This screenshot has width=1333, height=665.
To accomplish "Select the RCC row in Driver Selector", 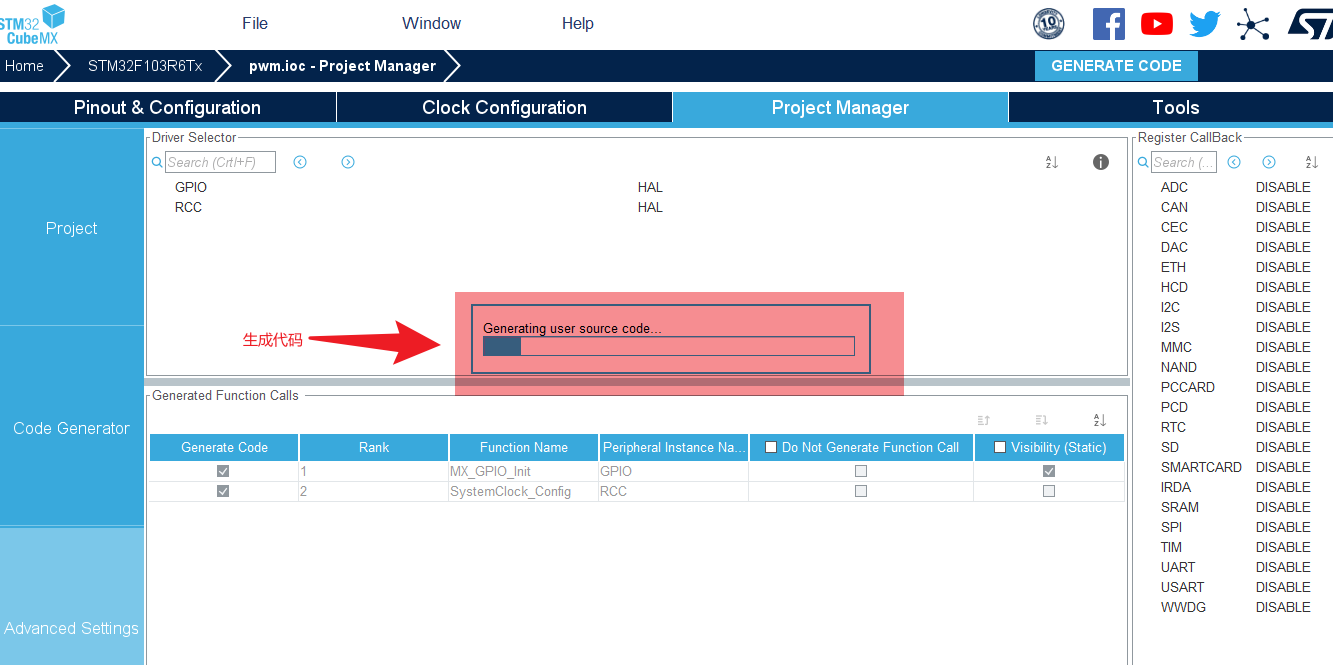I will click(x=636, y=207).
